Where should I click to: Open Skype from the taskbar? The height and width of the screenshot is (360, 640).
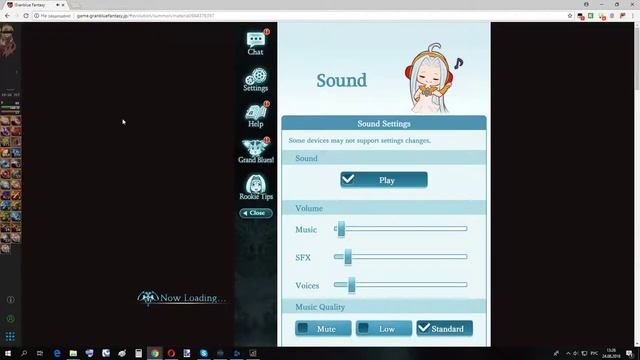pos(204,353)
